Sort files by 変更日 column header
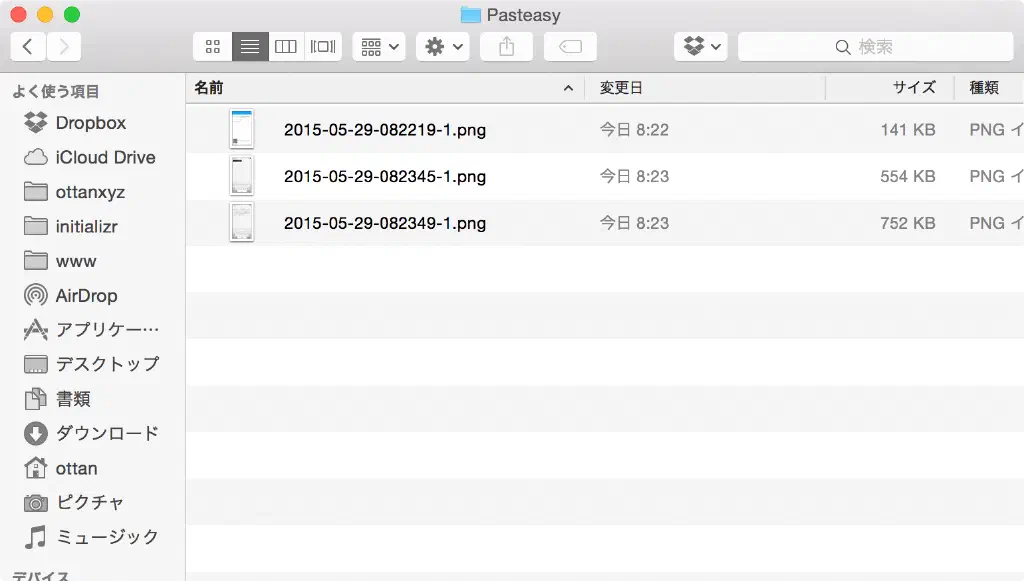1024x581 pixels. tap(700, 88)
